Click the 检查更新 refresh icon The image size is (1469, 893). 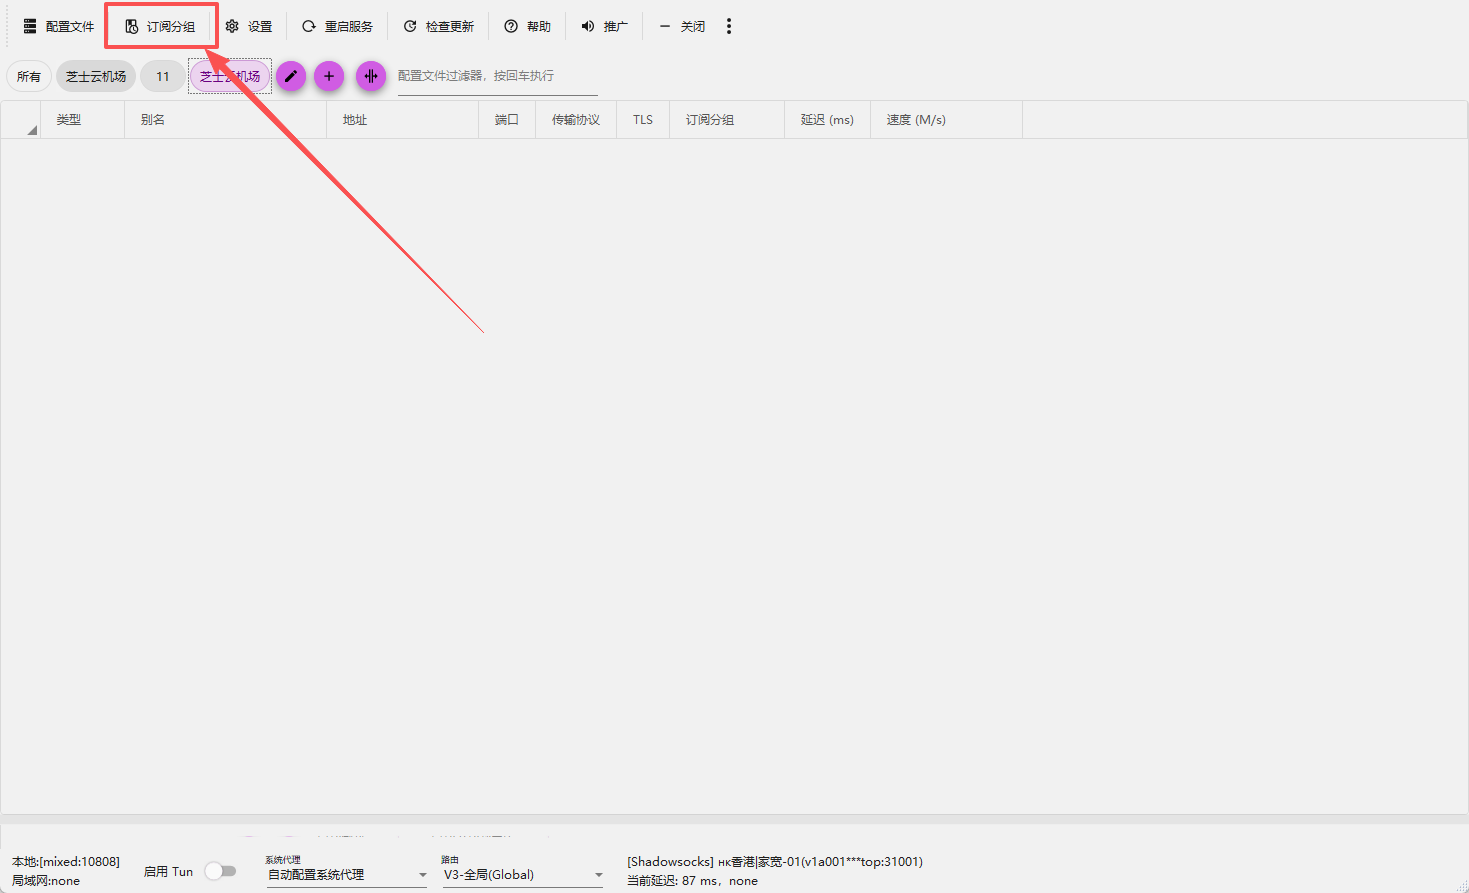coord(410,27)
